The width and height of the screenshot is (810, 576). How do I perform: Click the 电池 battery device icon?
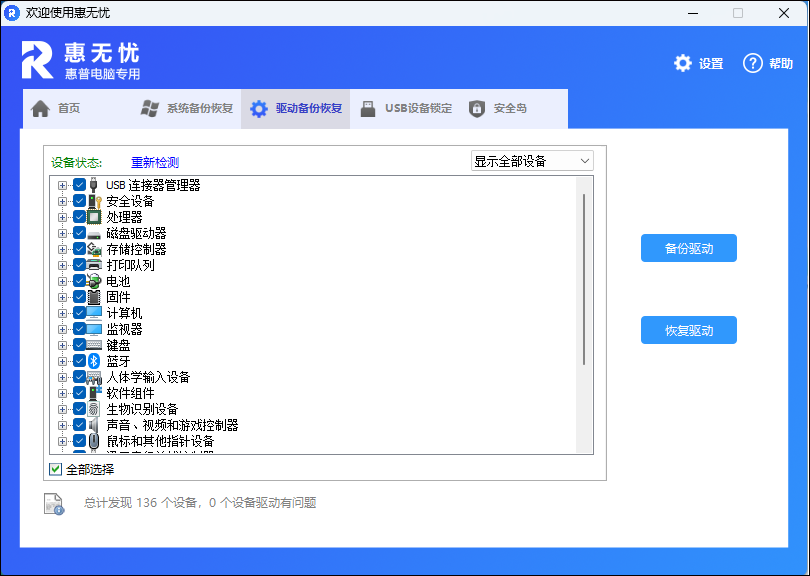(93, 280)
